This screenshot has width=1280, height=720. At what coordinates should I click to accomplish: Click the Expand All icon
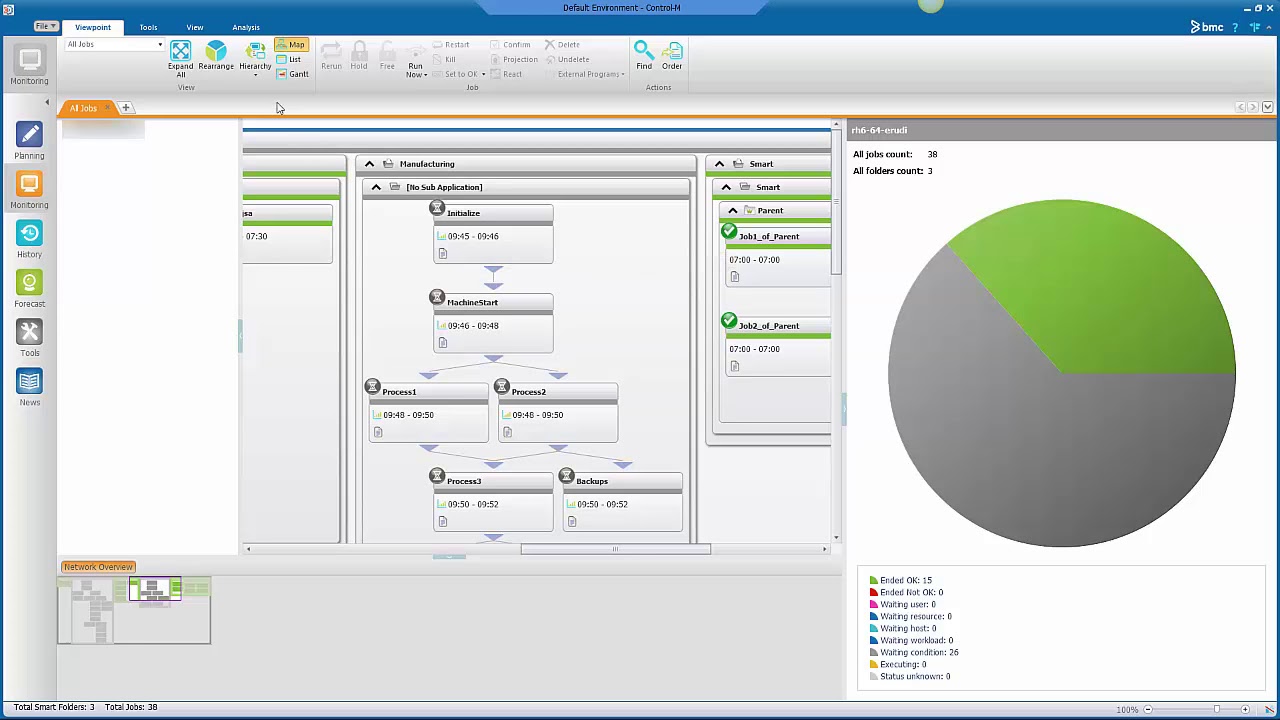[180, 52]
